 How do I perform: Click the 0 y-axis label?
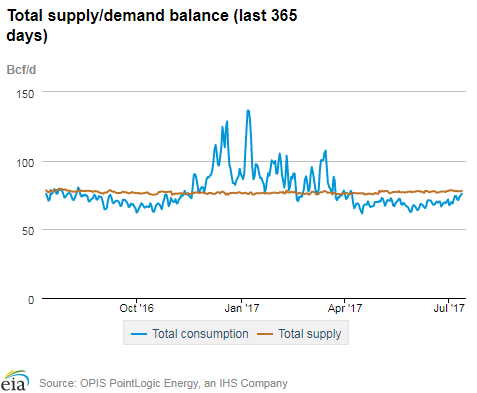point(31,300)
